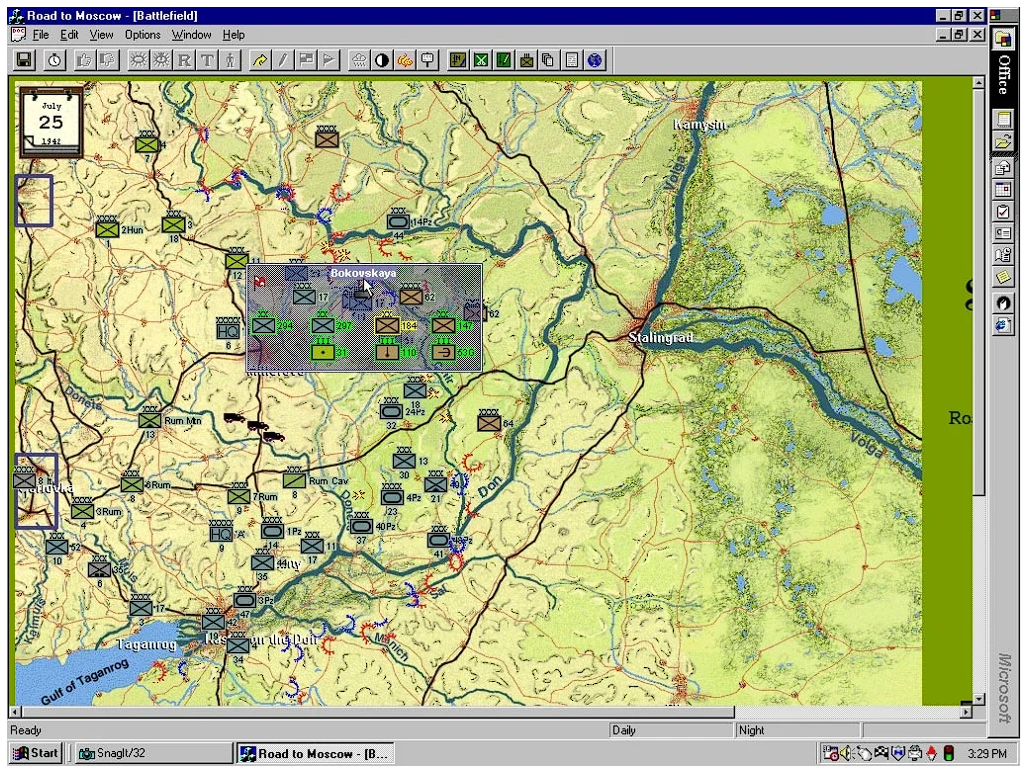Click the Office shortcut bar sticky note icon
Viewport: 1025px width, 770px height.
1003,278
